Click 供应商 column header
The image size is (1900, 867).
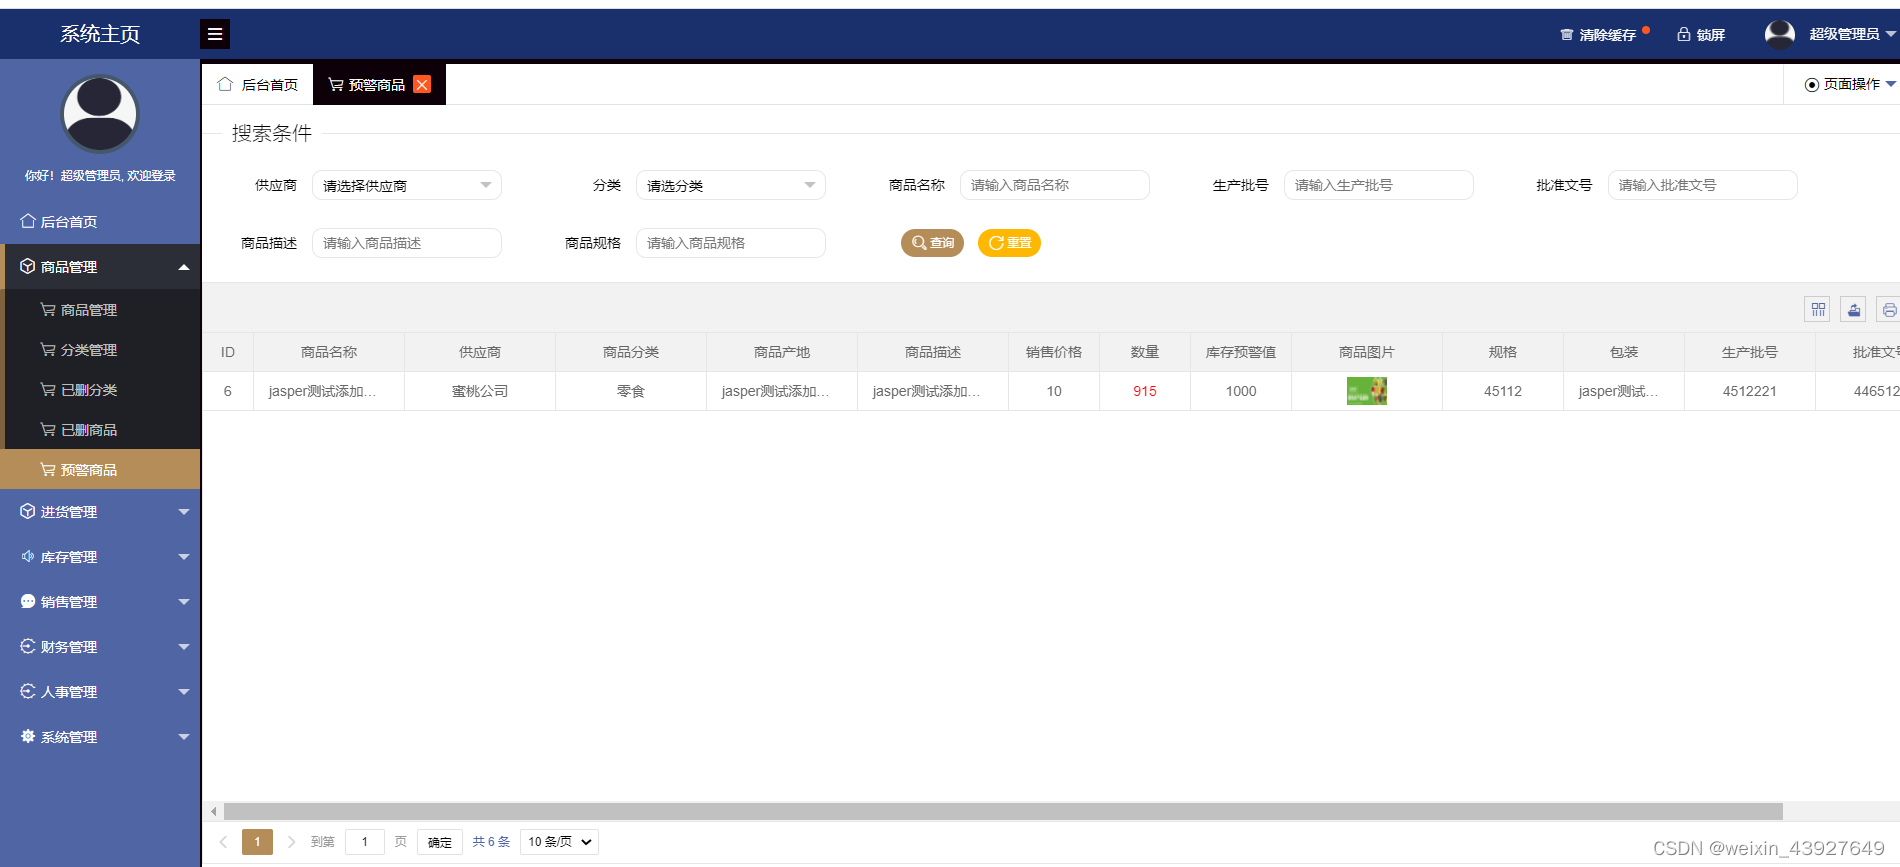pyautogui.click(x=480, y=352)
